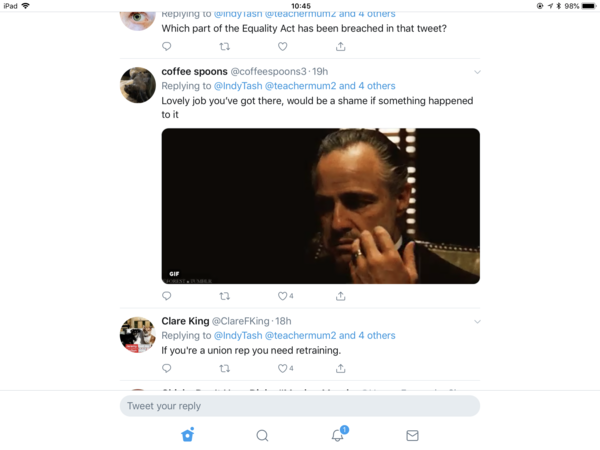Open options chevron on coffee spoons' tweet
This screenshot has height=450, width=600.
[x=477, y=72]
